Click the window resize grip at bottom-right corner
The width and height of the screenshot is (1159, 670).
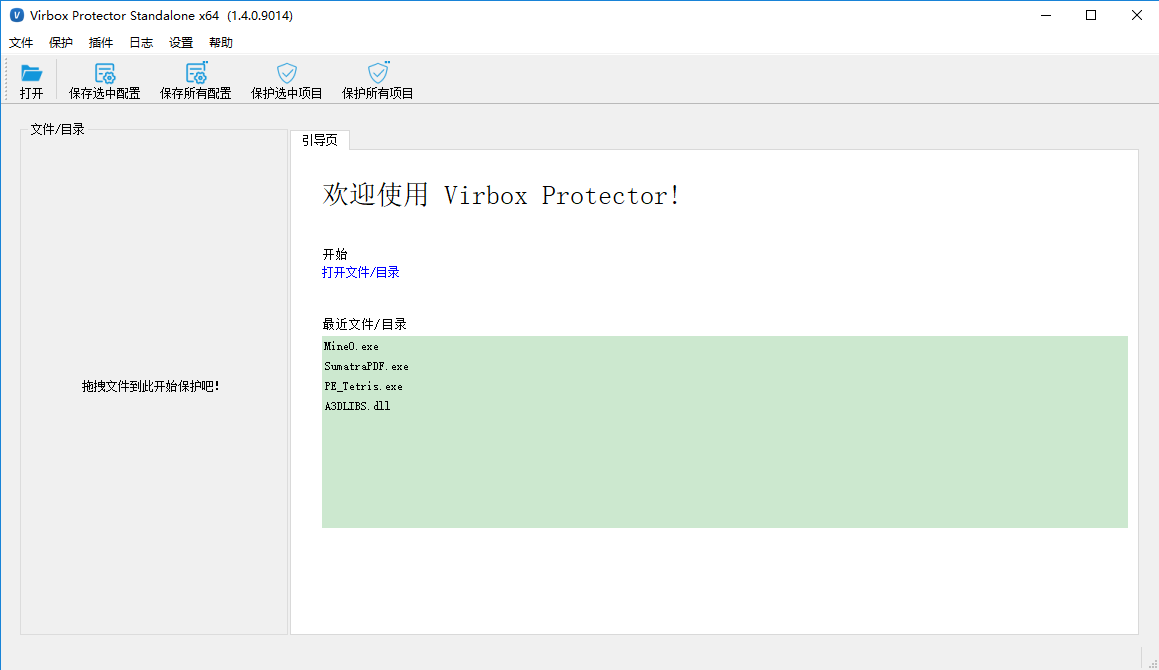[1152, 663]
